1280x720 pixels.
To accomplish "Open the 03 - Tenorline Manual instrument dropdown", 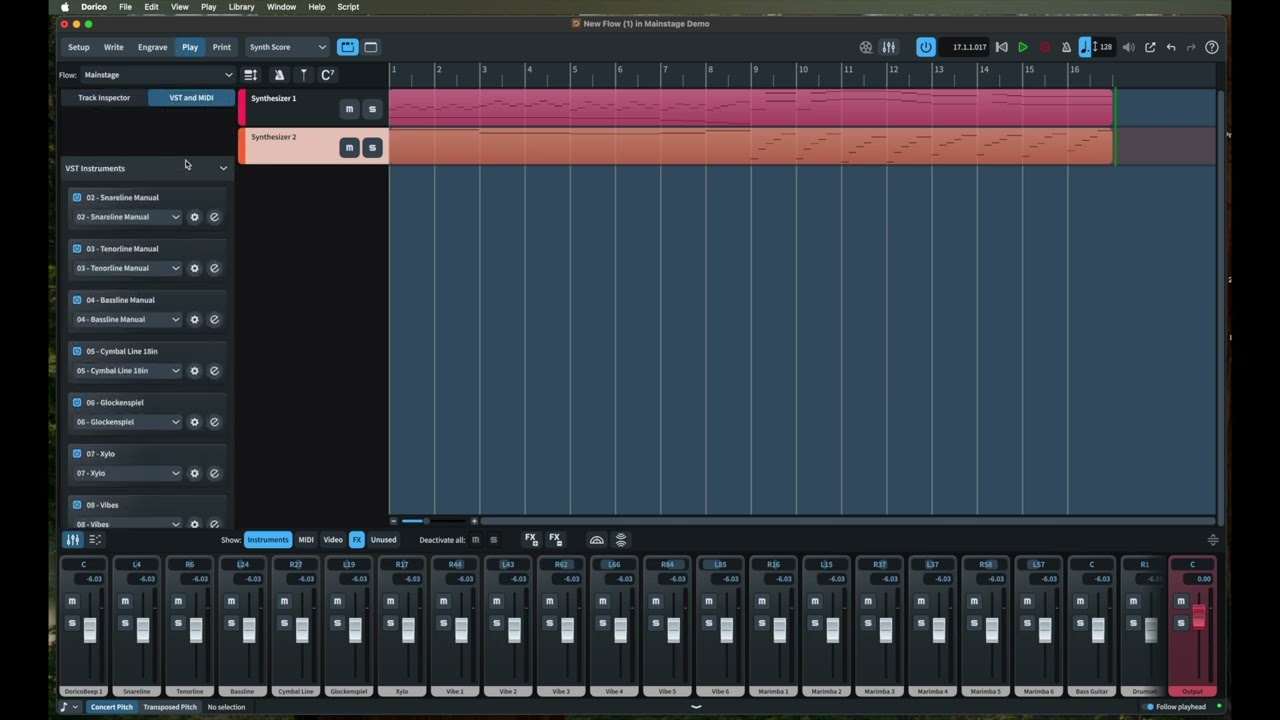I will click(127, 268).
